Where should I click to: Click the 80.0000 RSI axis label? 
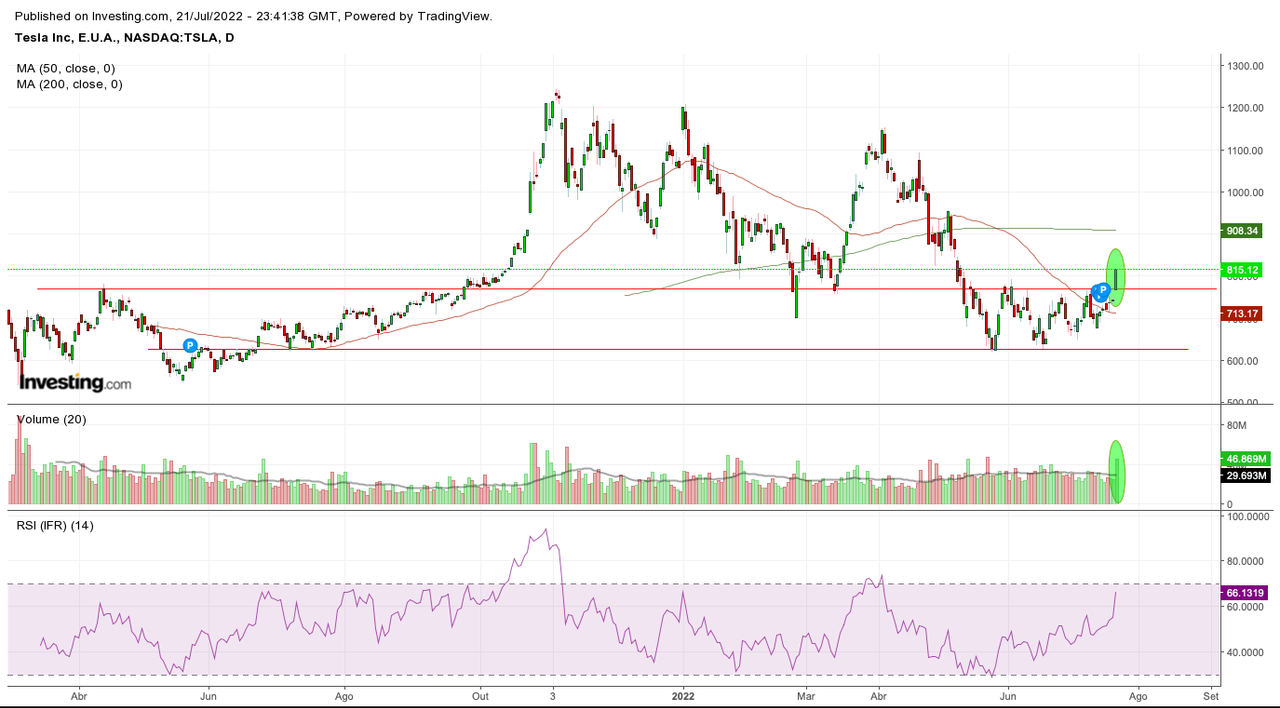[x=1247, y=561]
